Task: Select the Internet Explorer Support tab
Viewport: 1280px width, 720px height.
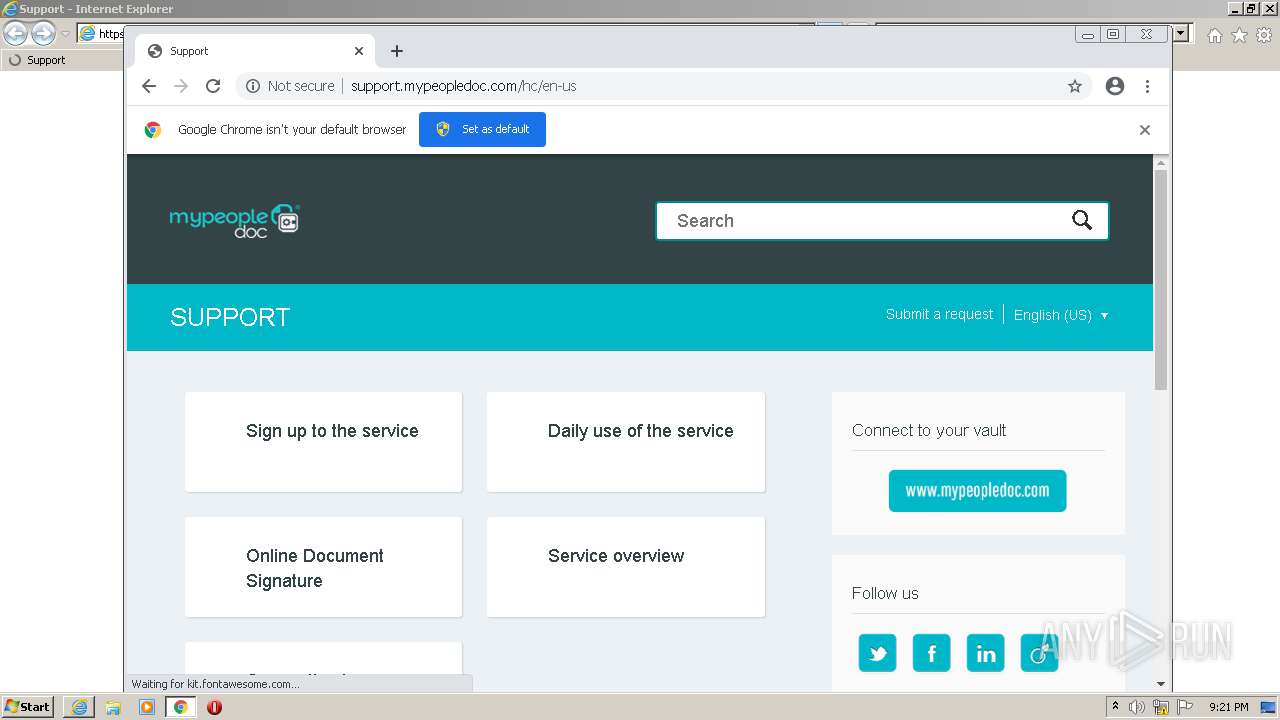Action: click(x=62, y=60)
